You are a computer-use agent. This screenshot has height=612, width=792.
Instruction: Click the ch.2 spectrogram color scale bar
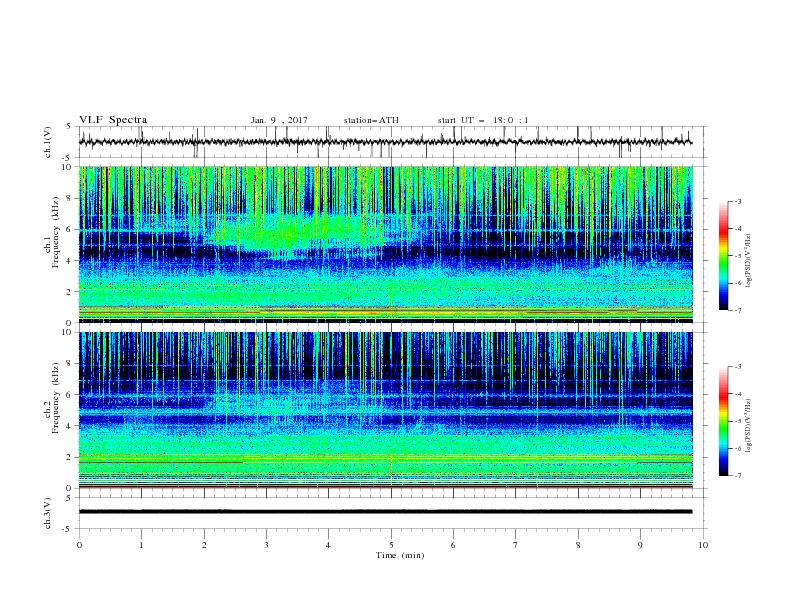723,421
